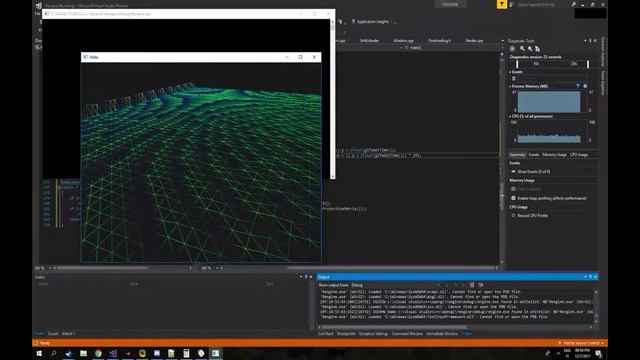Click the right diagnostic timeline handle
Screen dimensions: 640x360
coord(588,64)
